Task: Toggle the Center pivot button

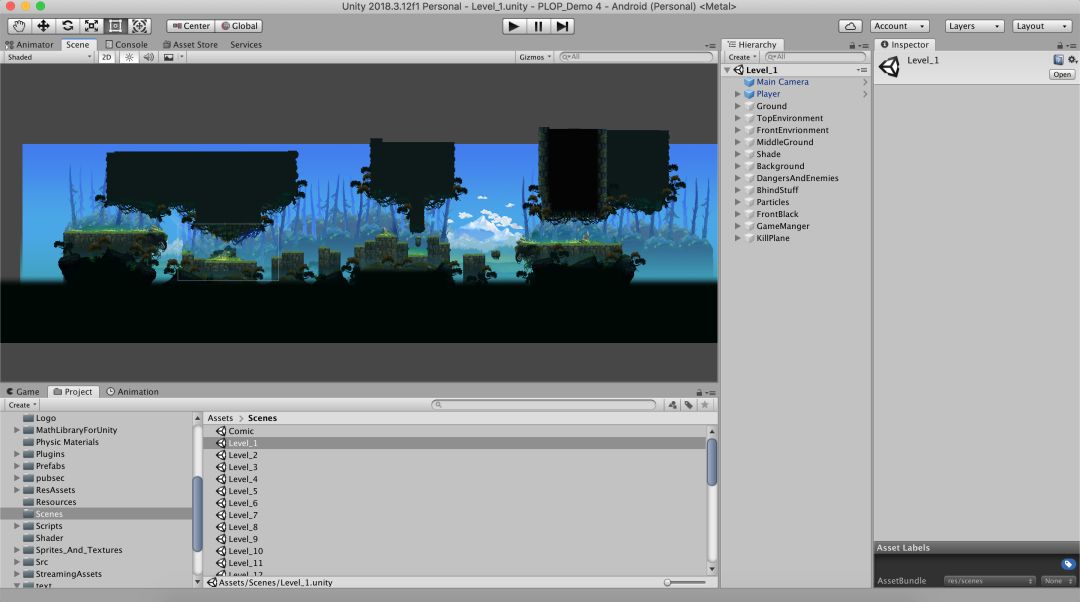Action: [190, 26]
